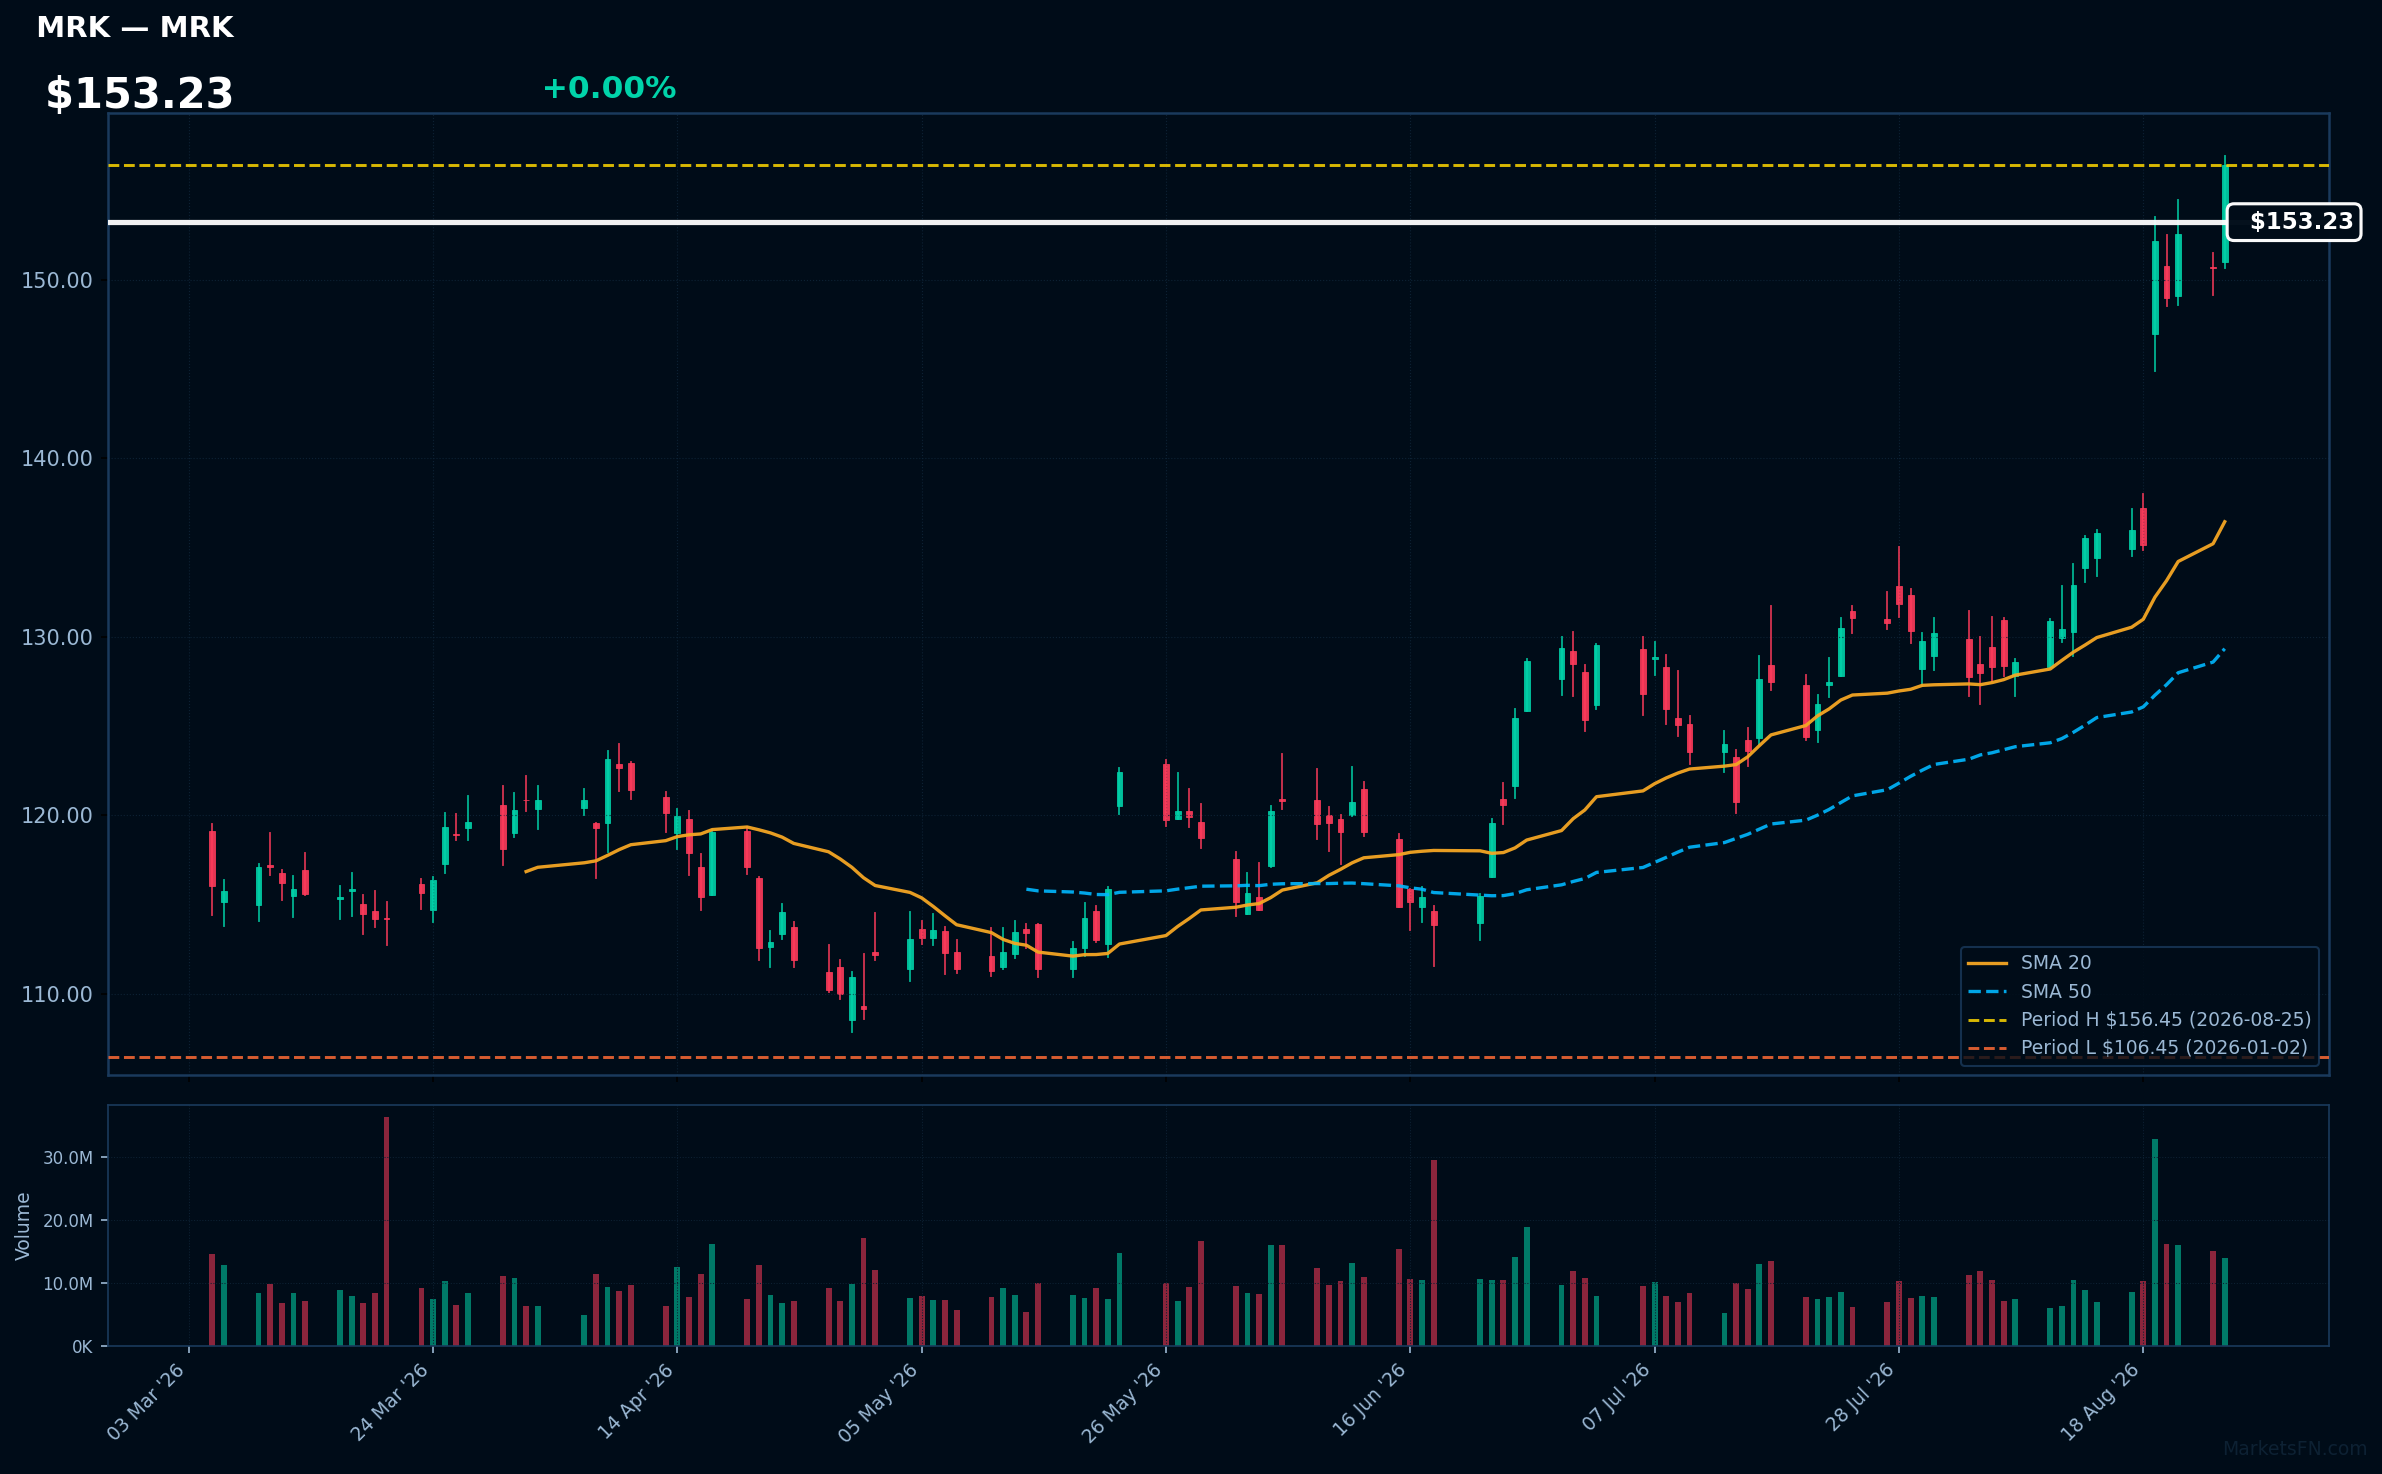Click the 120.00 price axis label
Viewport: 2382px width, 1474px height.
[x=57, y=816]
